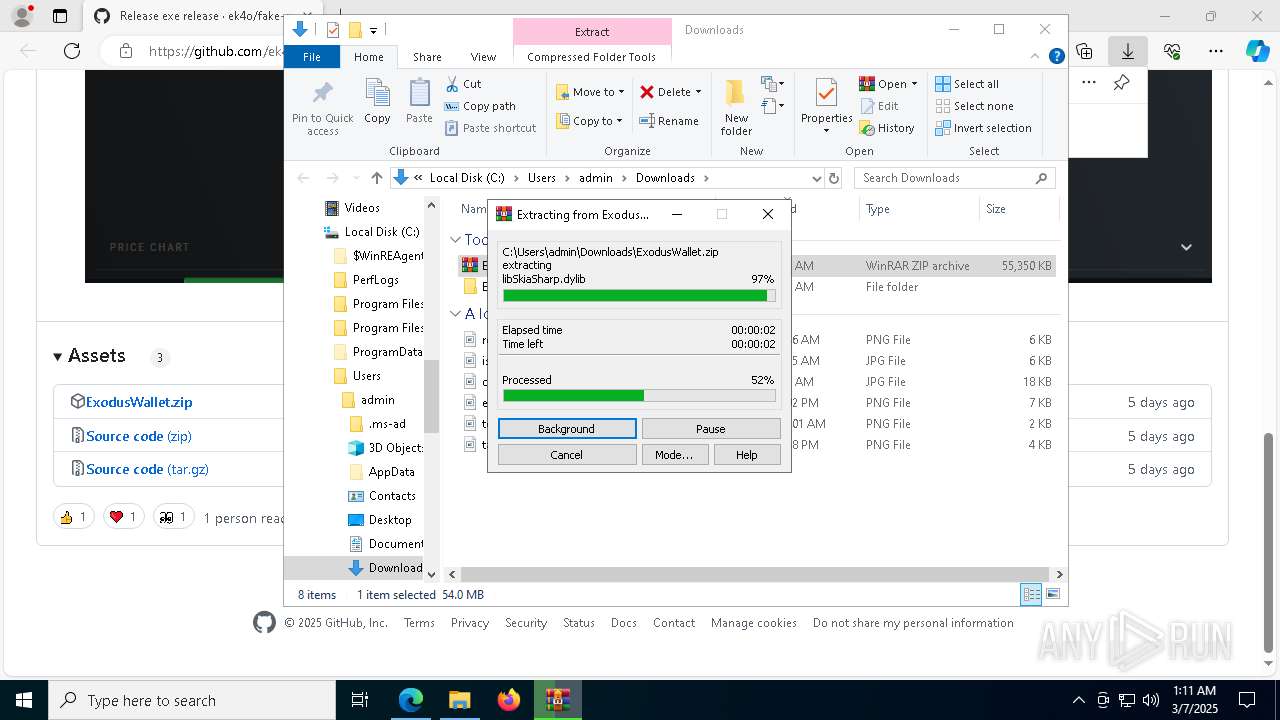The image size is (1280, 720).
Task: Click Help button in extraction dialog
Action: pos(747,455)
